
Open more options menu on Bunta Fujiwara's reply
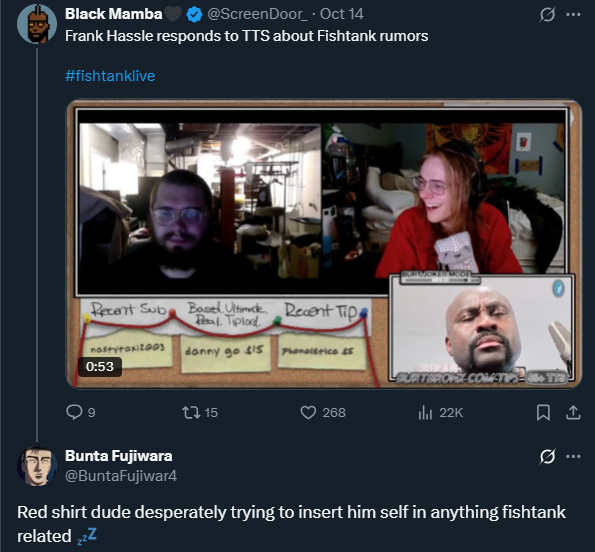(x=573, y=456)
